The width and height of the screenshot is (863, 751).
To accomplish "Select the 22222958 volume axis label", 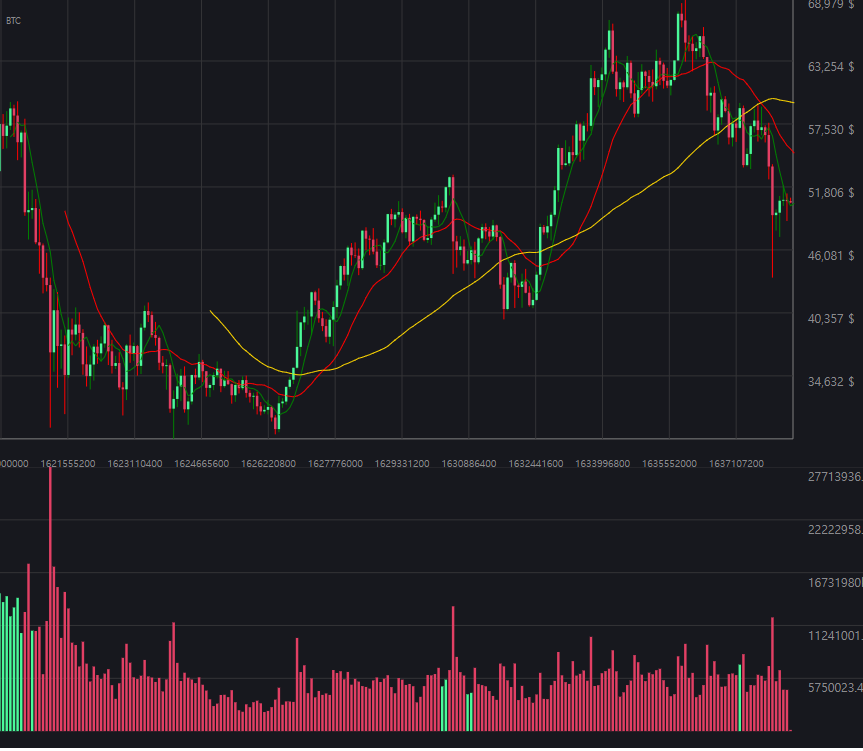I will point(835,530).
